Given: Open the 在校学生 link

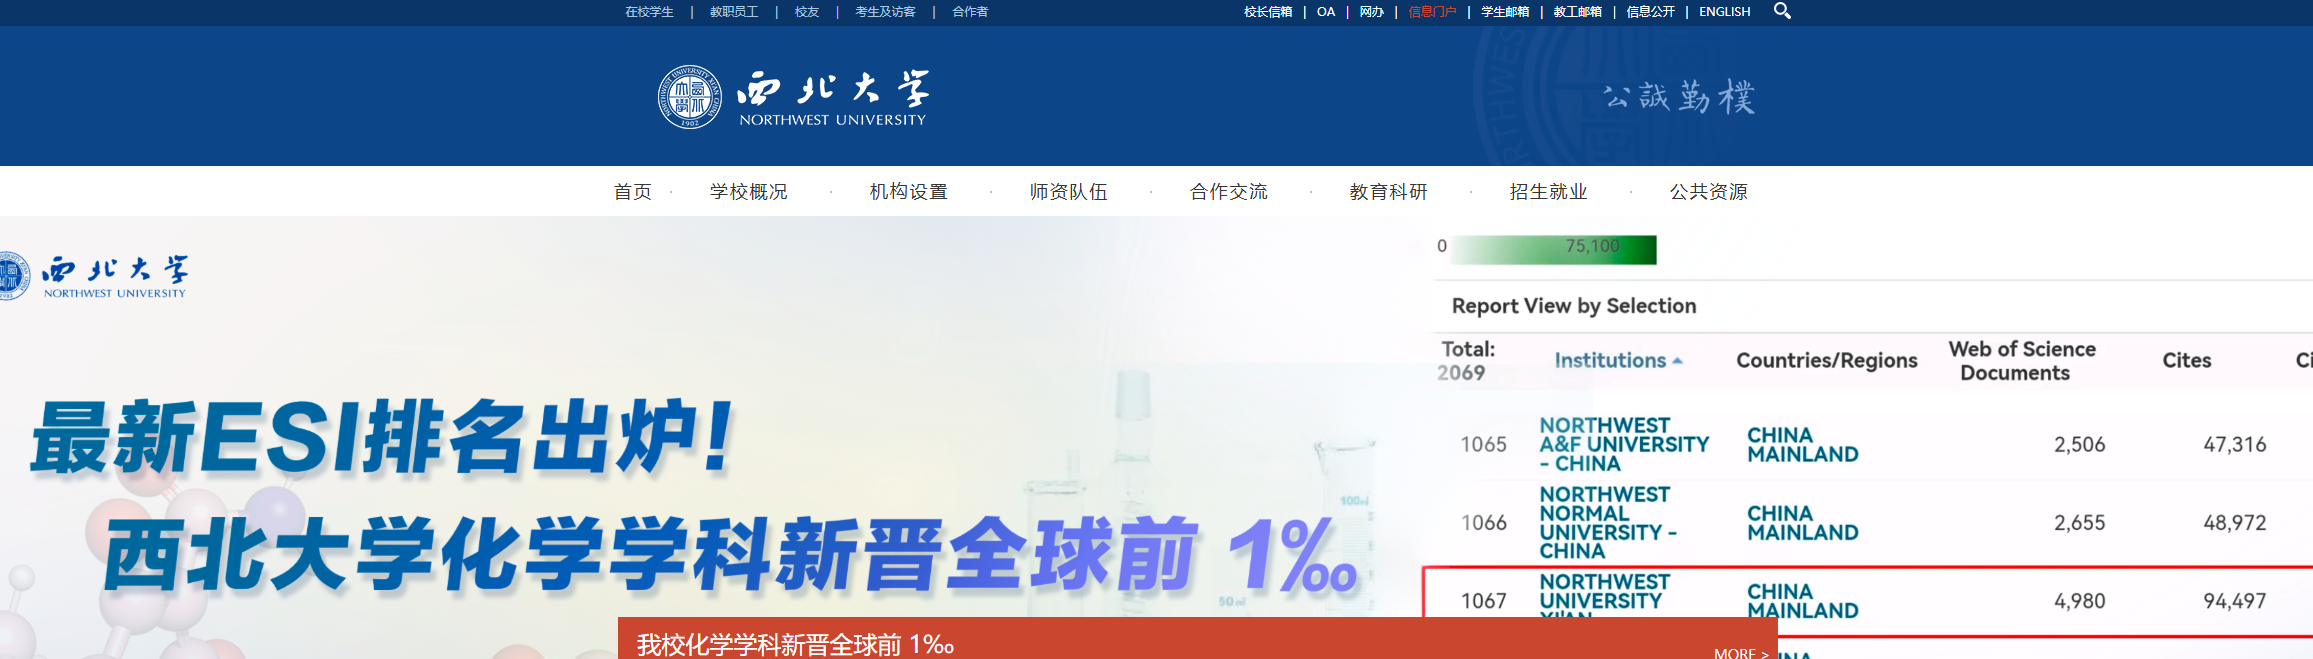Looking at the screenshot, I should point(649,12).
